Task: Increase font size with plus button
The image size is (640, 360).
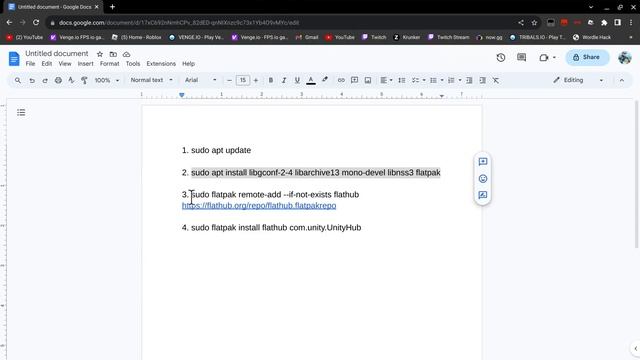Action: pyautogui.click(x=256, y=80)
